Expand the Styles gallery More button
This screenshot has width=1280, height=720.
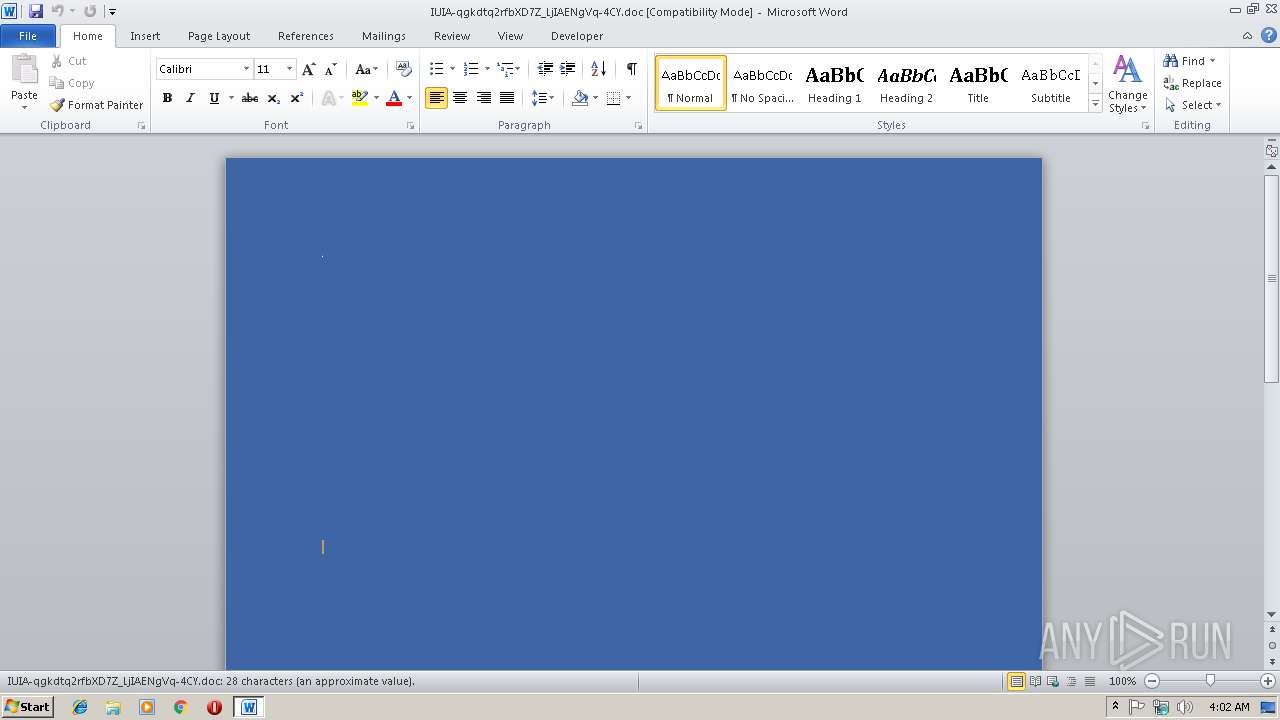pos(1095,104)
